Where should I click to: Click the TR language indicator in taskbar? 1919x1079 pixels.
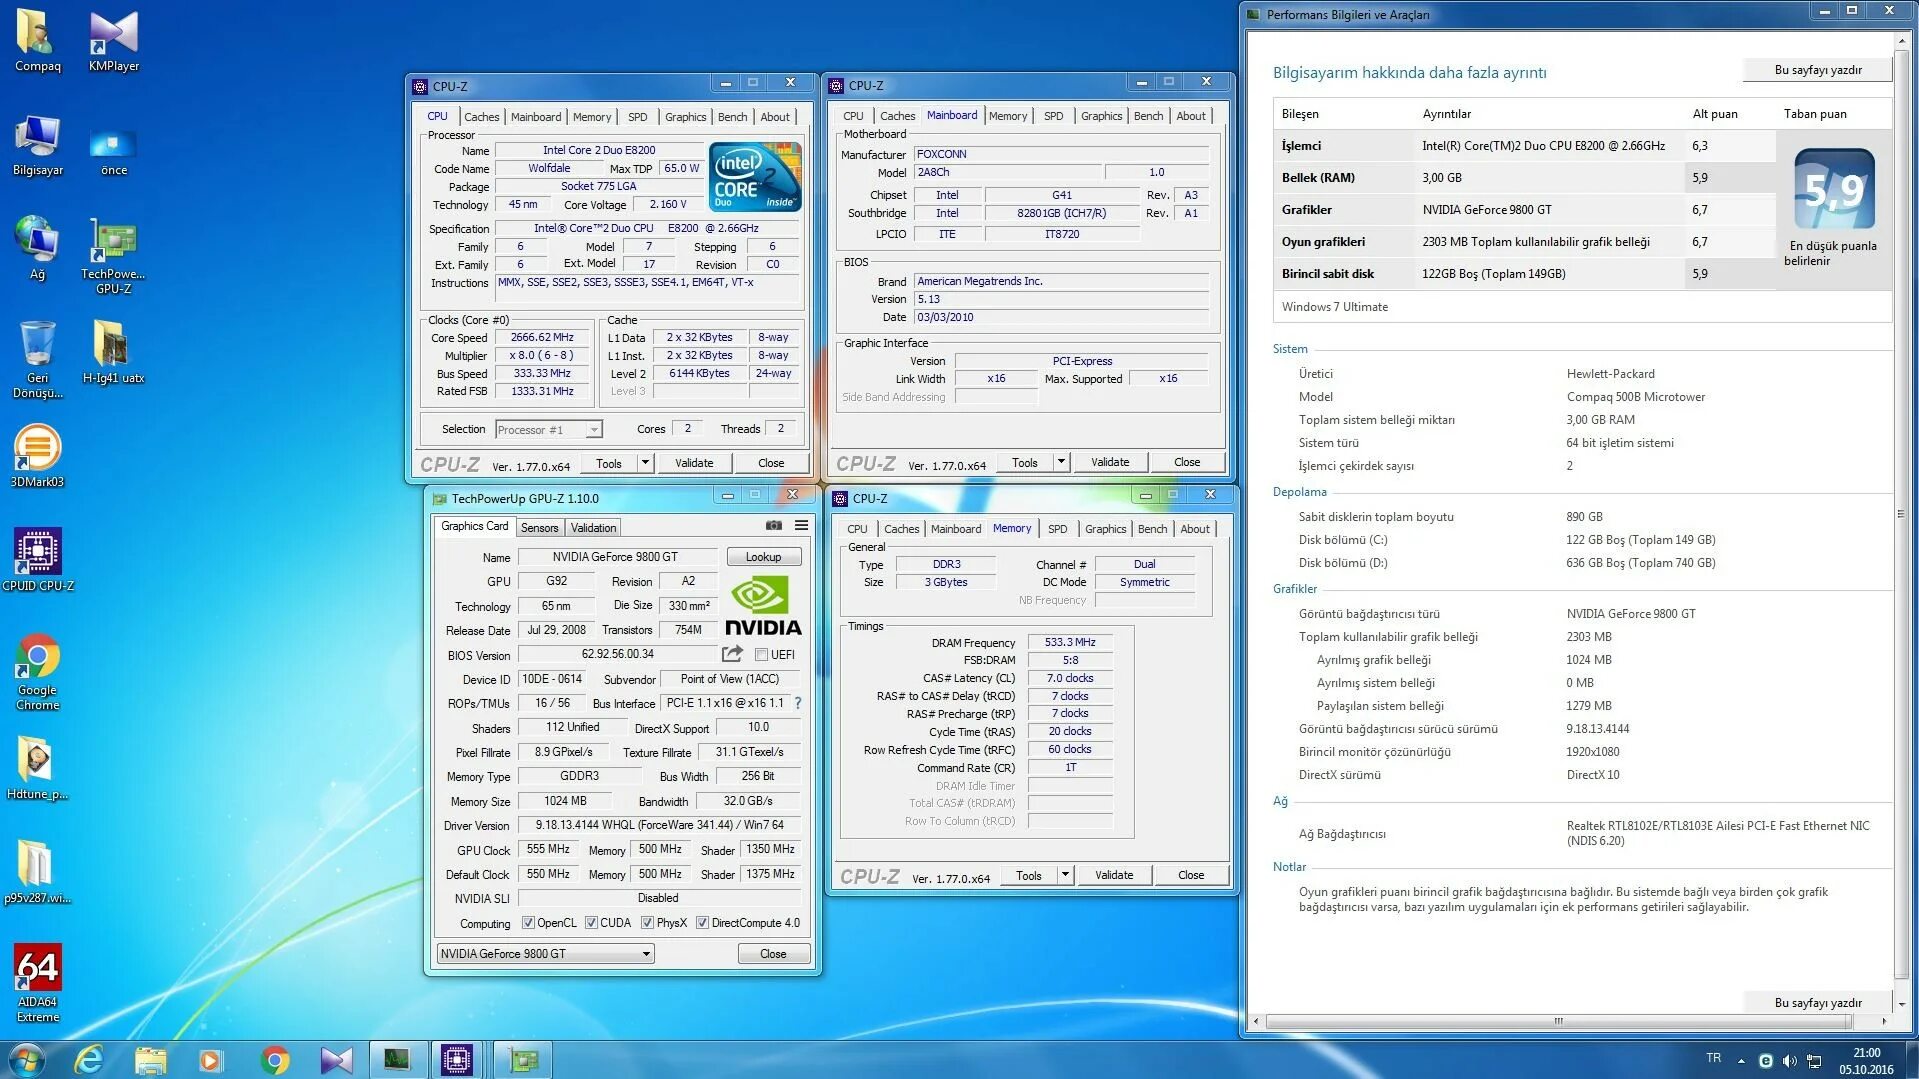[x=1713, y=1058]
